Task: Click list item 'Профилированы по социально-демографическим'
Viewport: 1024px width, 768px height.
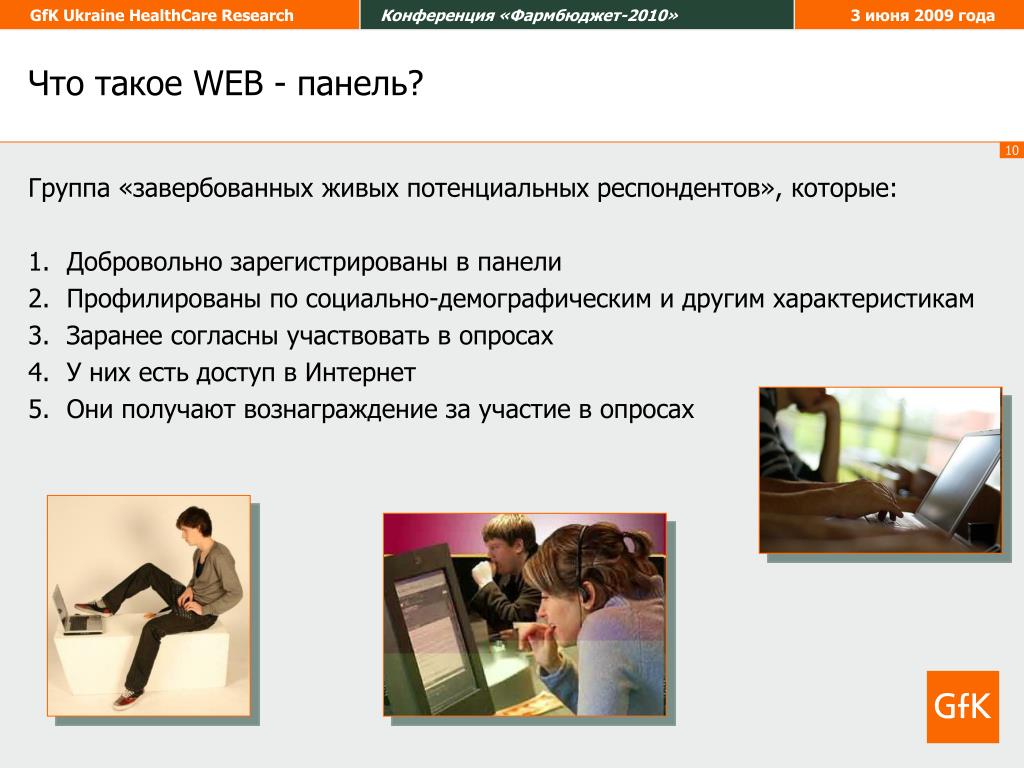Action: 501,299
